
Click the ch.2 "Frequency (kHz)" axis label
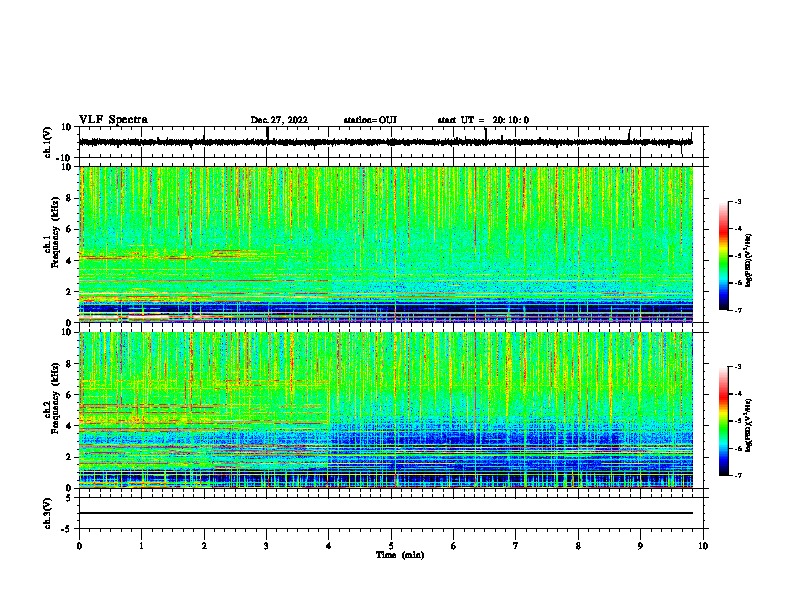[55, 398]
